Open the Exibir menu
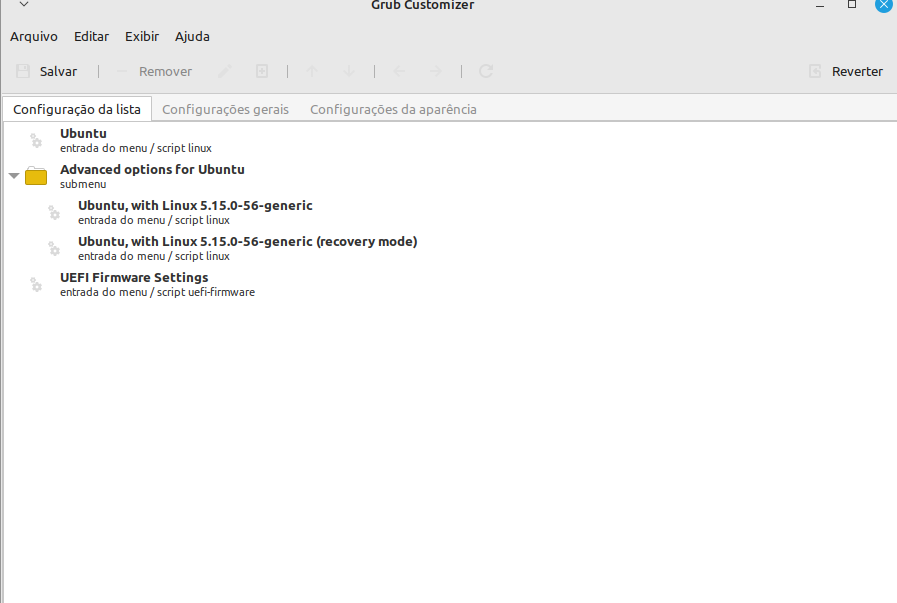 coord(142,37)
